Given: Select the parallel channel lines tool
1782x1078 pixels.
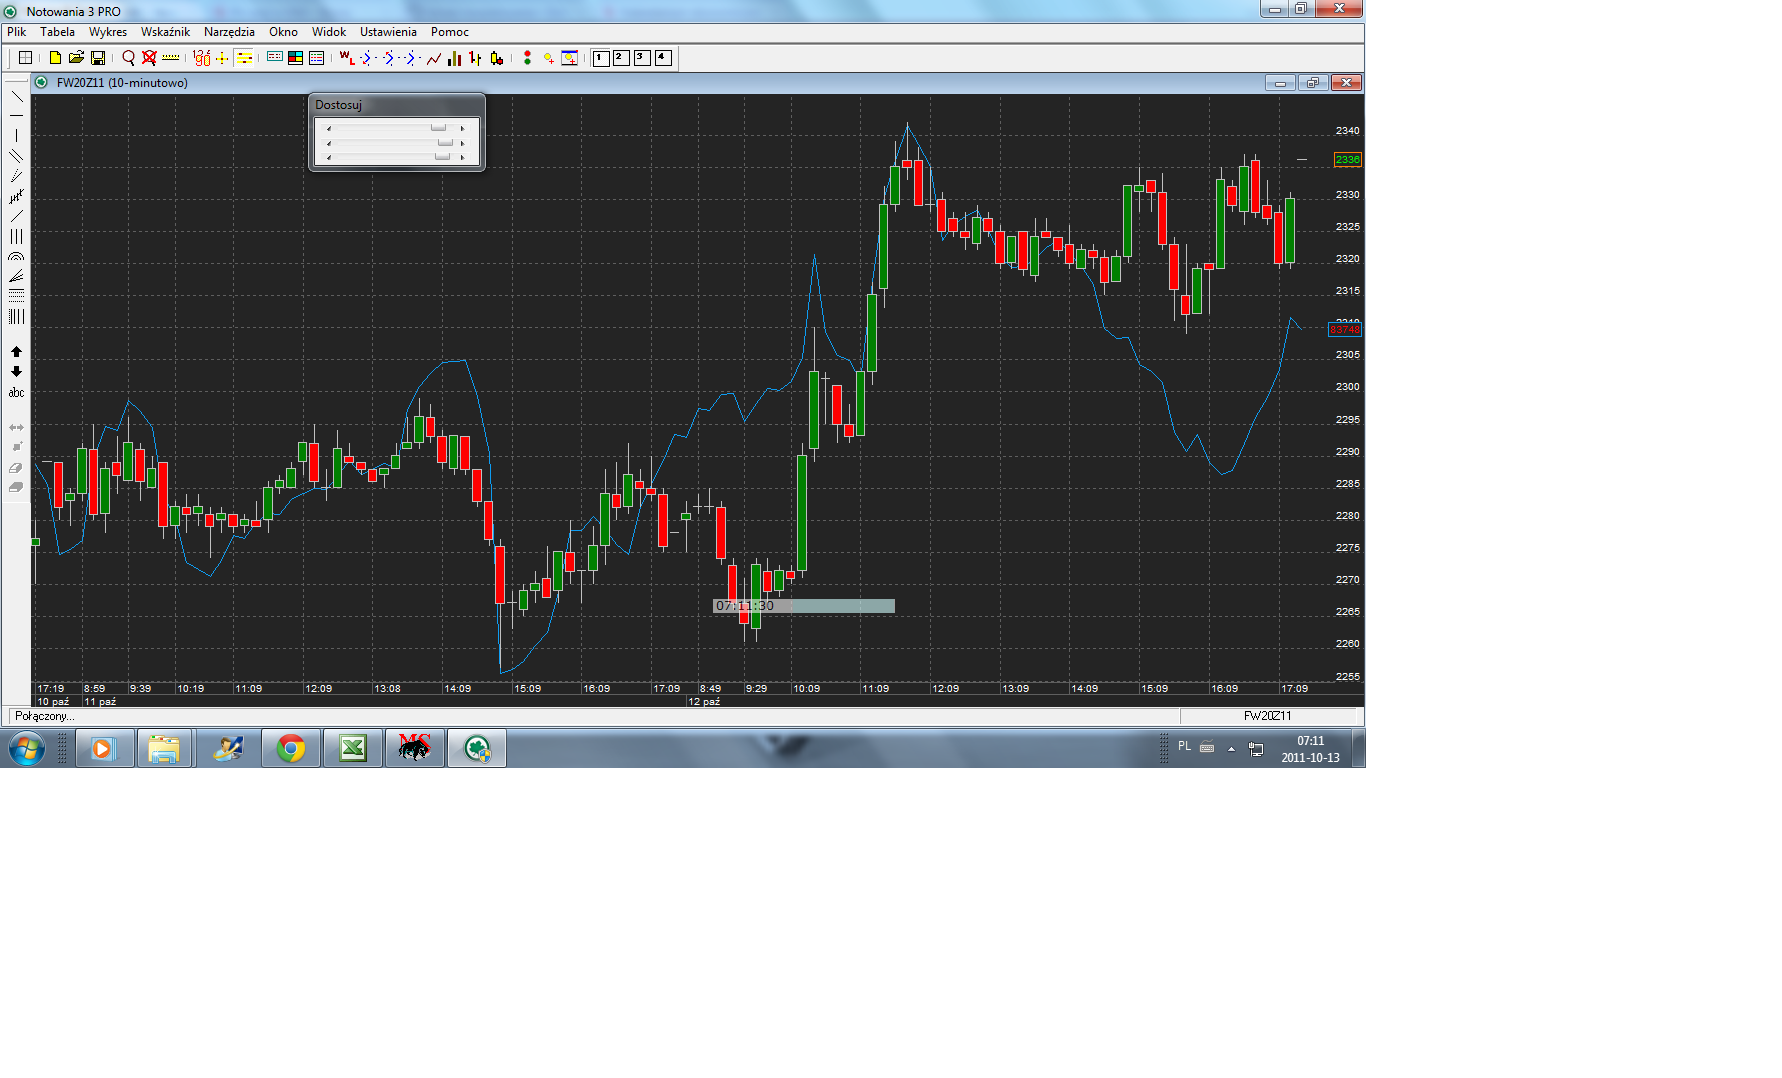Looking at the screenshot, I should click(x=16, y=156).
